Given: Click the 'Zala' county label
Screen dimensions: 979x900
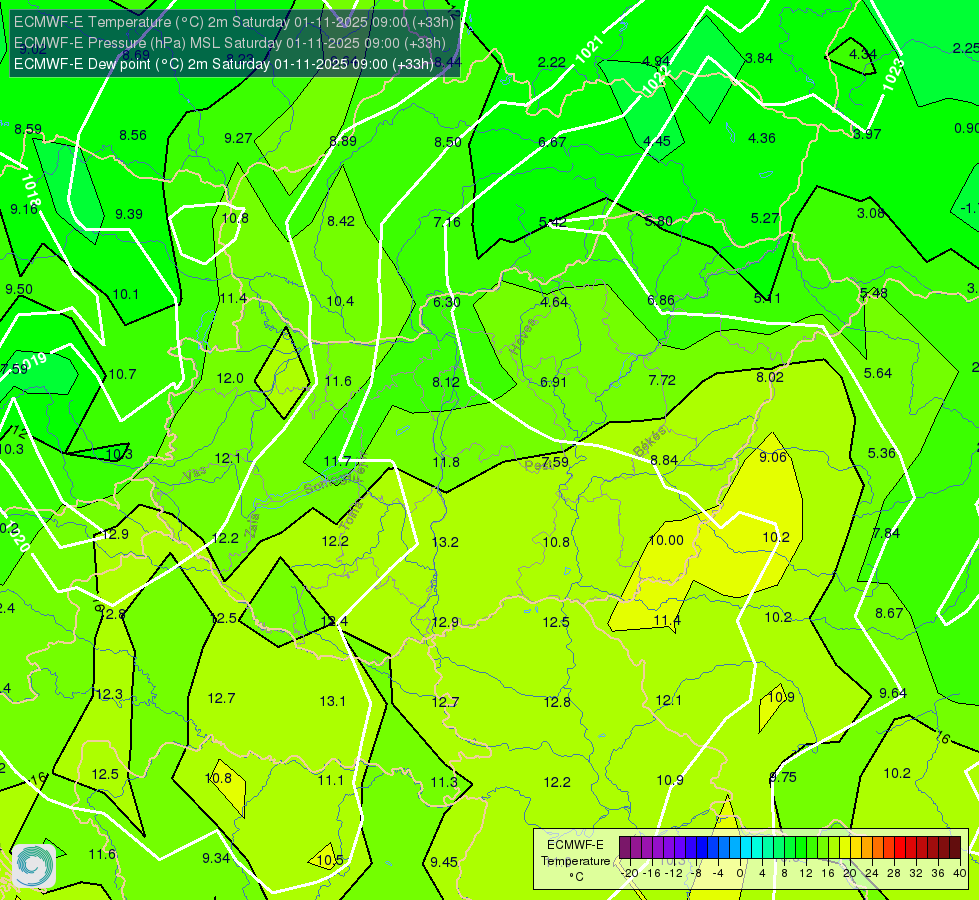Looking at the screenshot, I should [252, 525].
